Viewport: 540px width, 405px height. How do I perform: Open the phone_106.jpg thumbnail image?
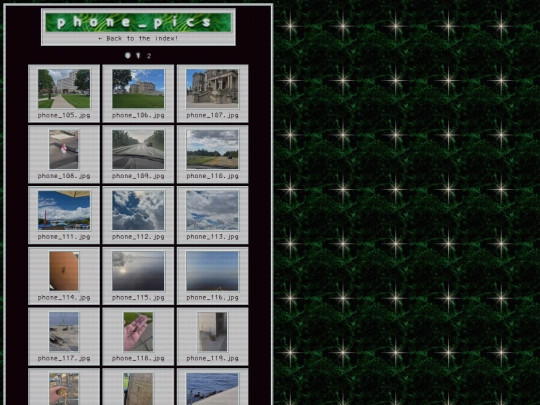click(138, 89)
